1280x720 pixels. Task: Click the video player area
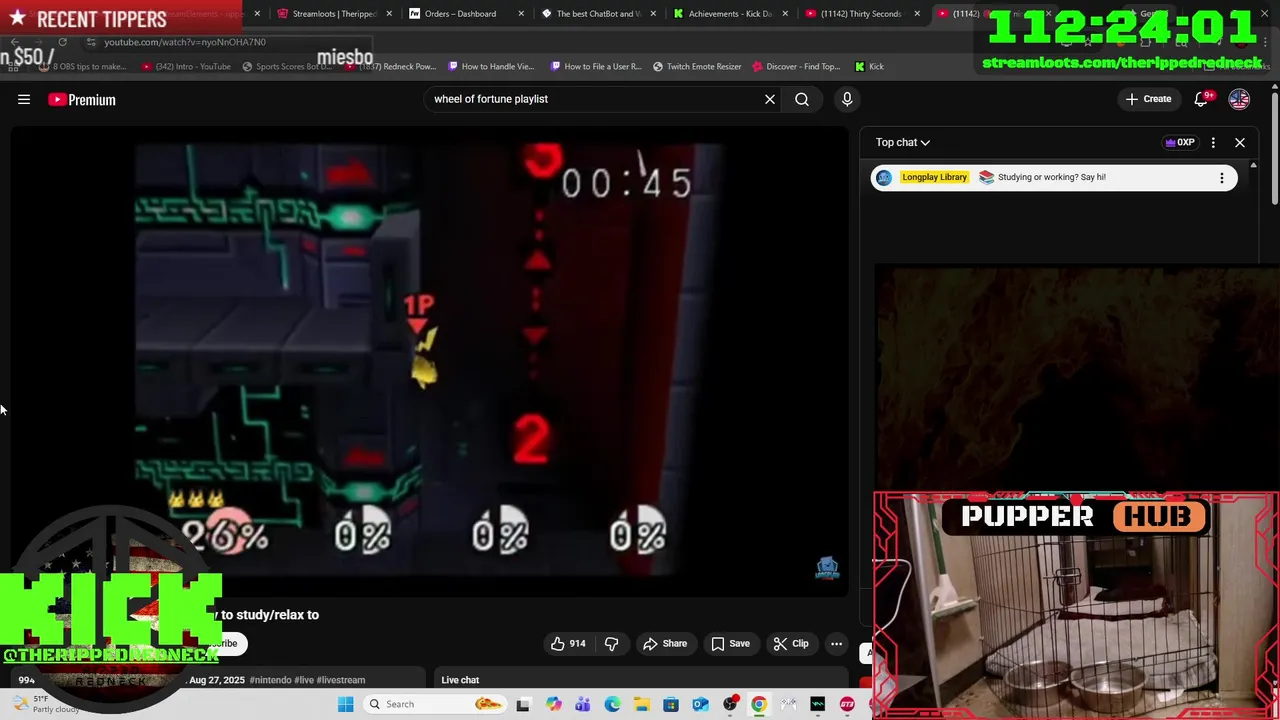pos(430,362)
